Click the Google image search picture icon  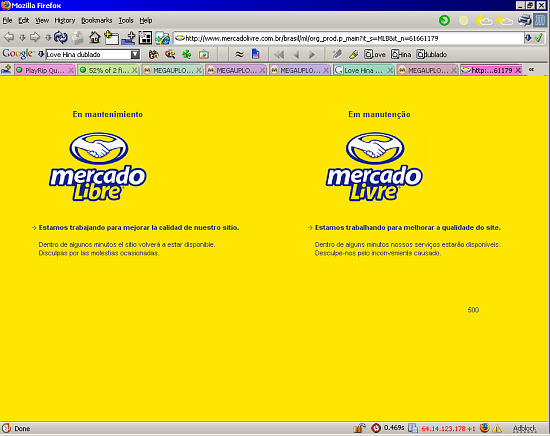pyautogui.click(x=203, y=54)
